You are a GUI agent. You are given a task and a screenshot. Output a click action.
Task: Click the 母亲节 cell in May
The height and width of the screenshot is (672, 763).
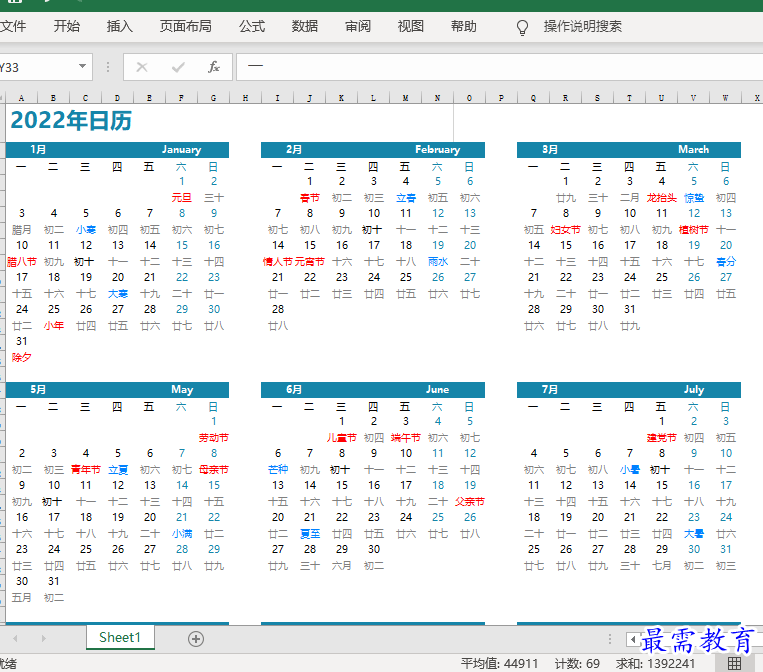click(x=214, y=470)
